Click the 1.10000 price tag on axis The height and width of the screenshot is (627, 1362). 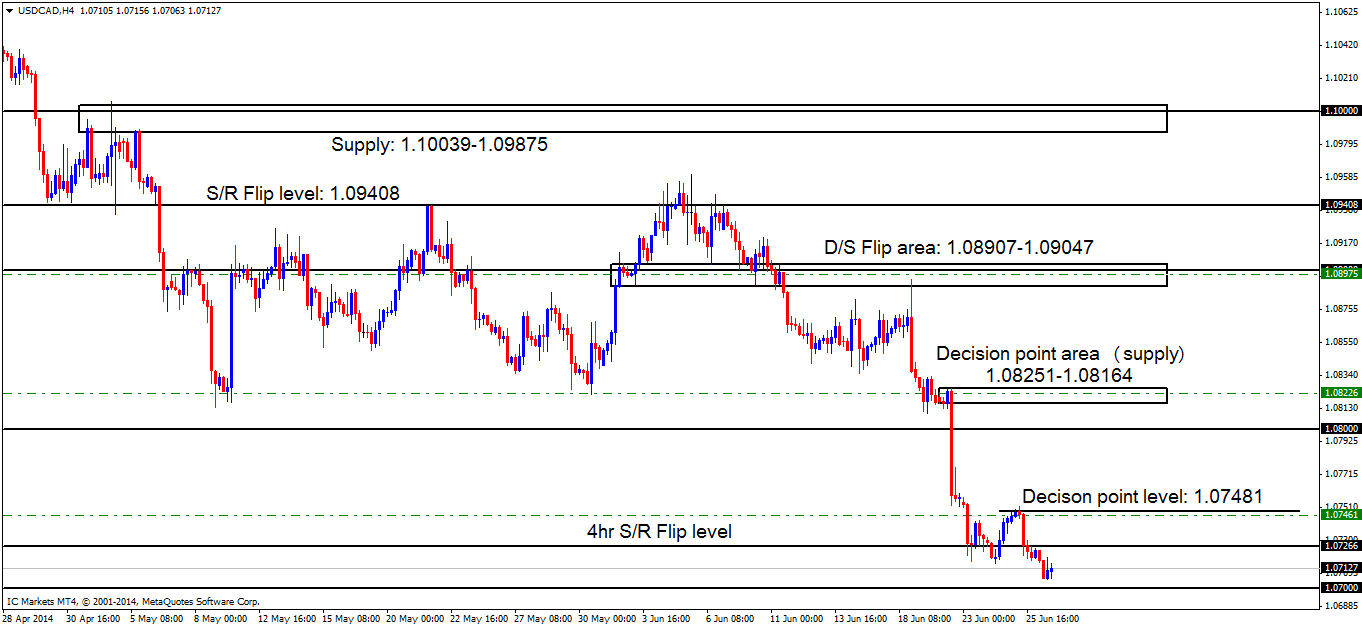click(1340, 110)
